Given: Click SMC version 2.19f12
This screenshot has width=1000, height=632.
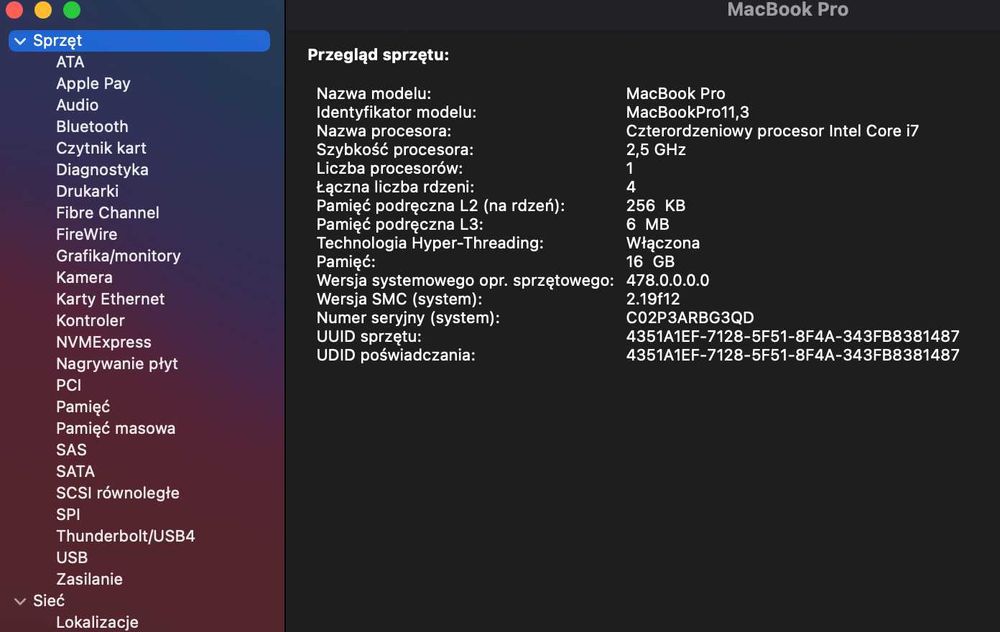Looking at the screenshot, I should [652, 299].
